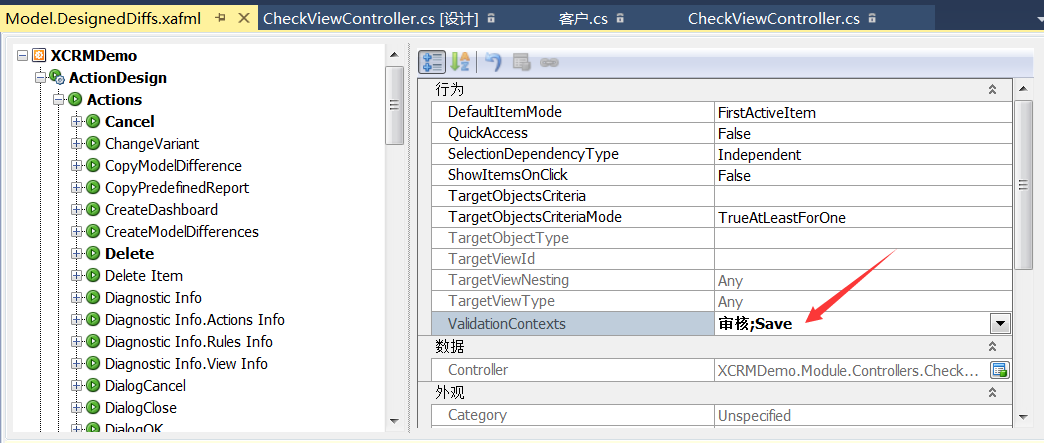
Task: Click the green icon beside ChangeVariant
Action: click(93, 143)
